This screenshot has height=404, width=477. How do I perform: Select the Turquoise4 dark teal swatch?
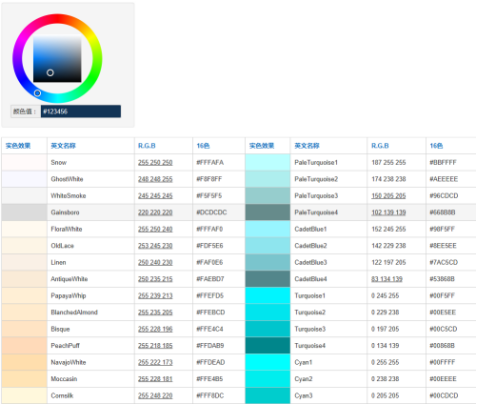[x=268, y=346]
